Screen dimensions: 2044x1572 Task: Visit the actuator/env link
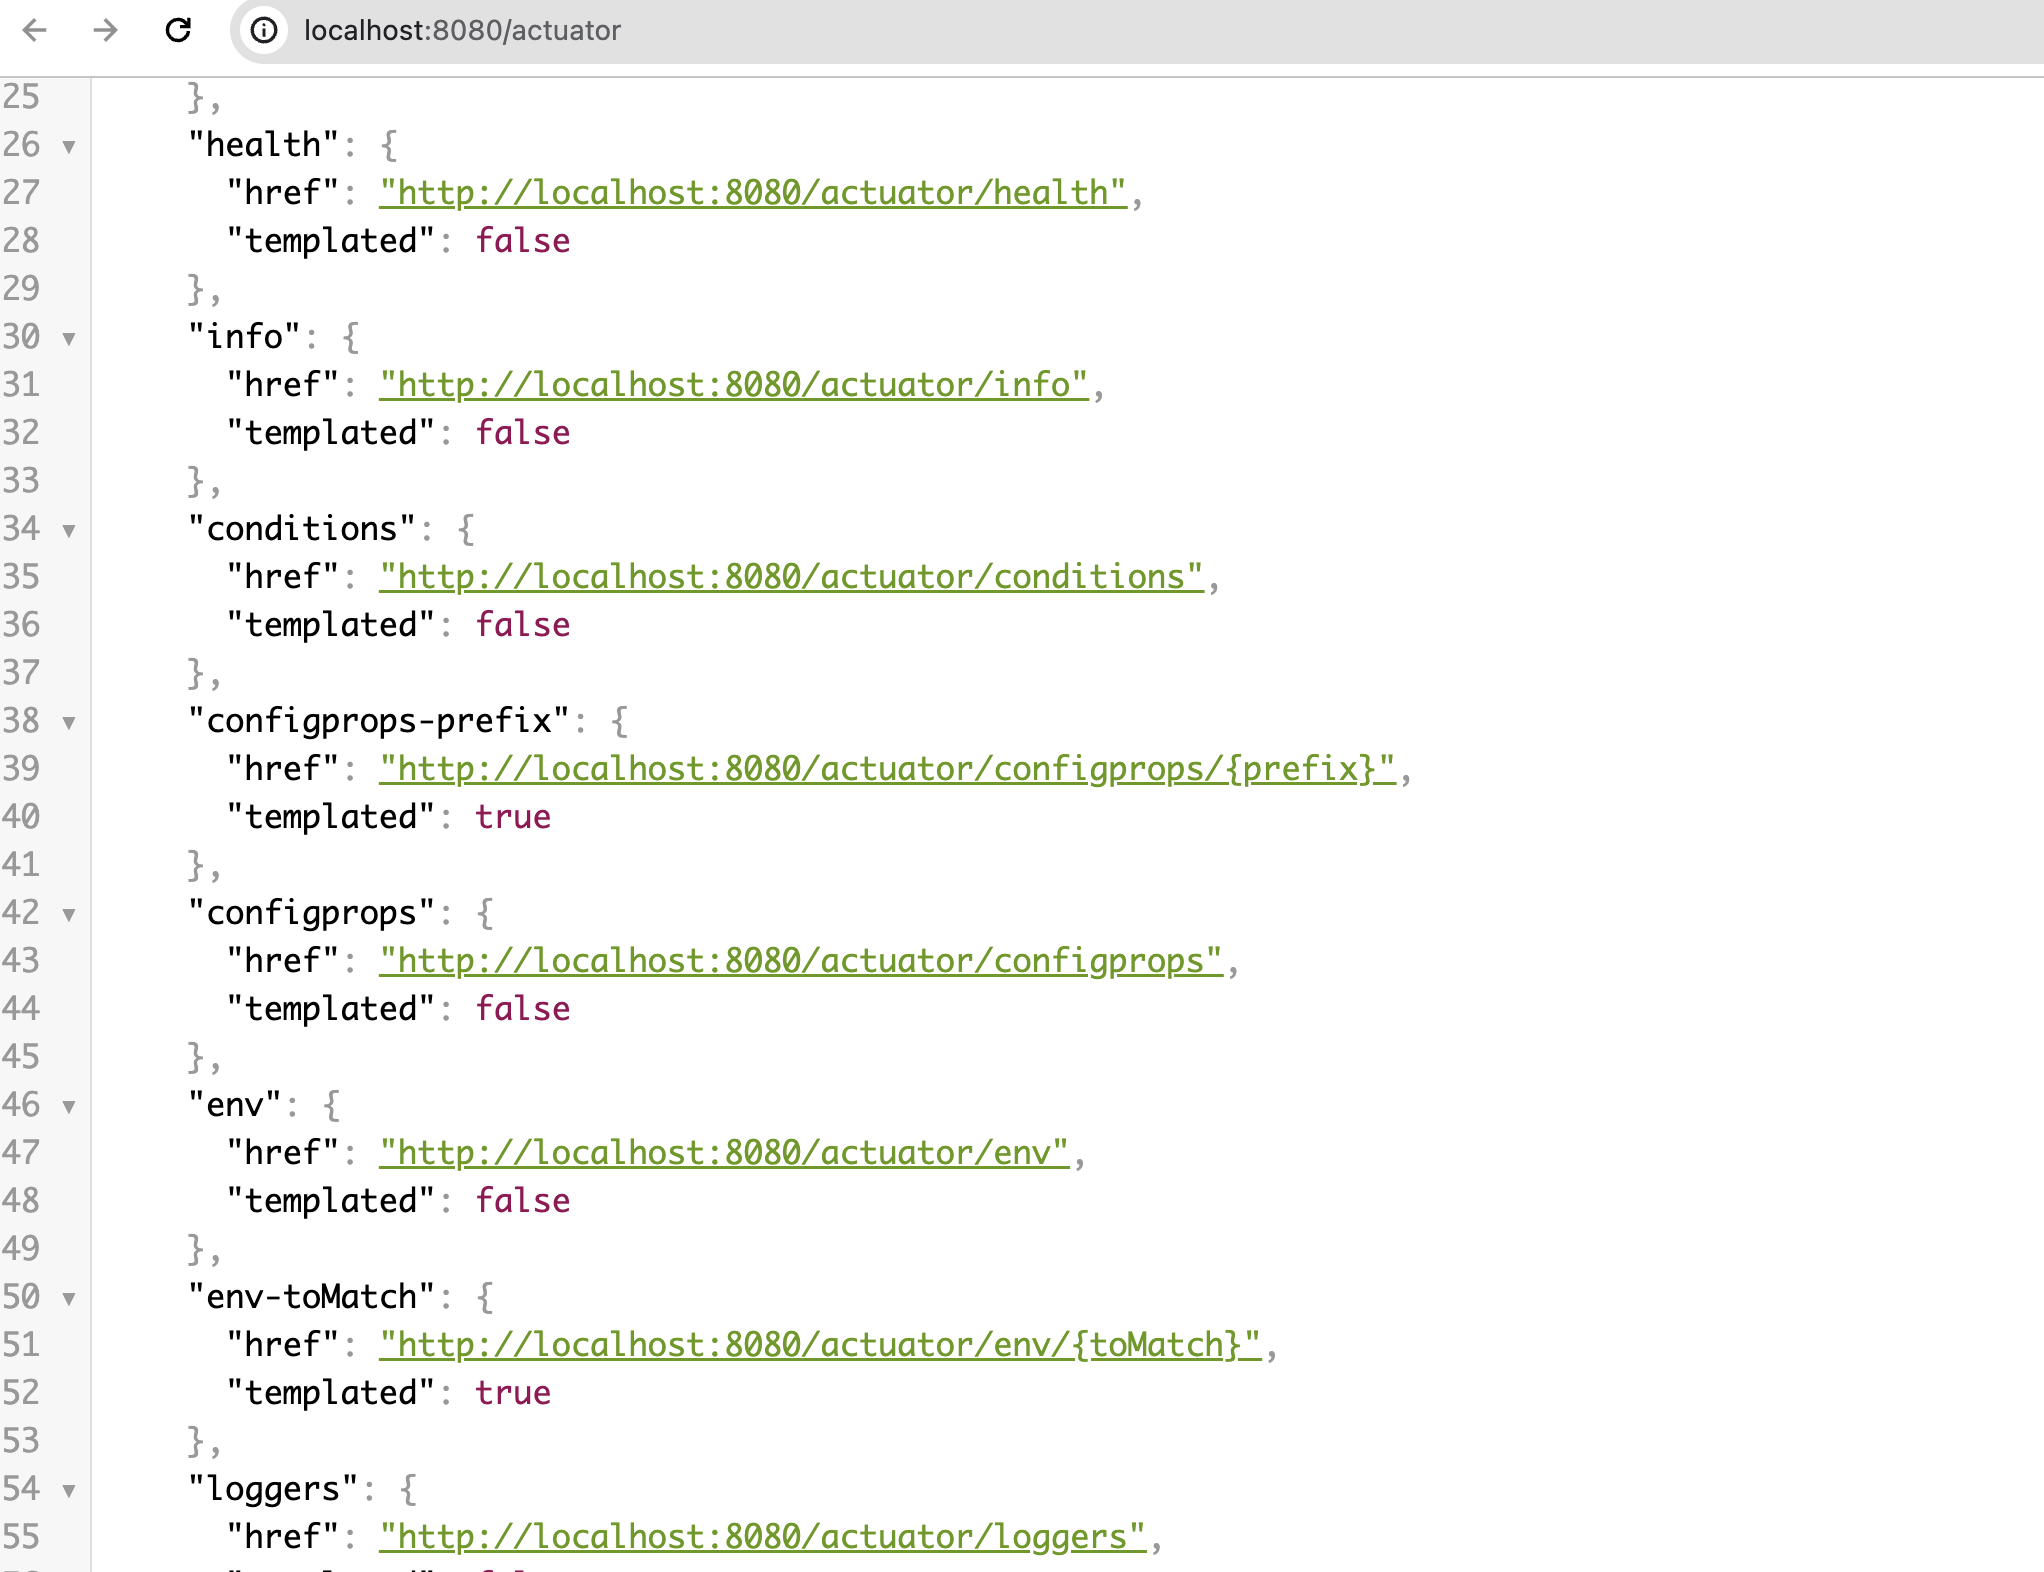tap(723, 1153)
